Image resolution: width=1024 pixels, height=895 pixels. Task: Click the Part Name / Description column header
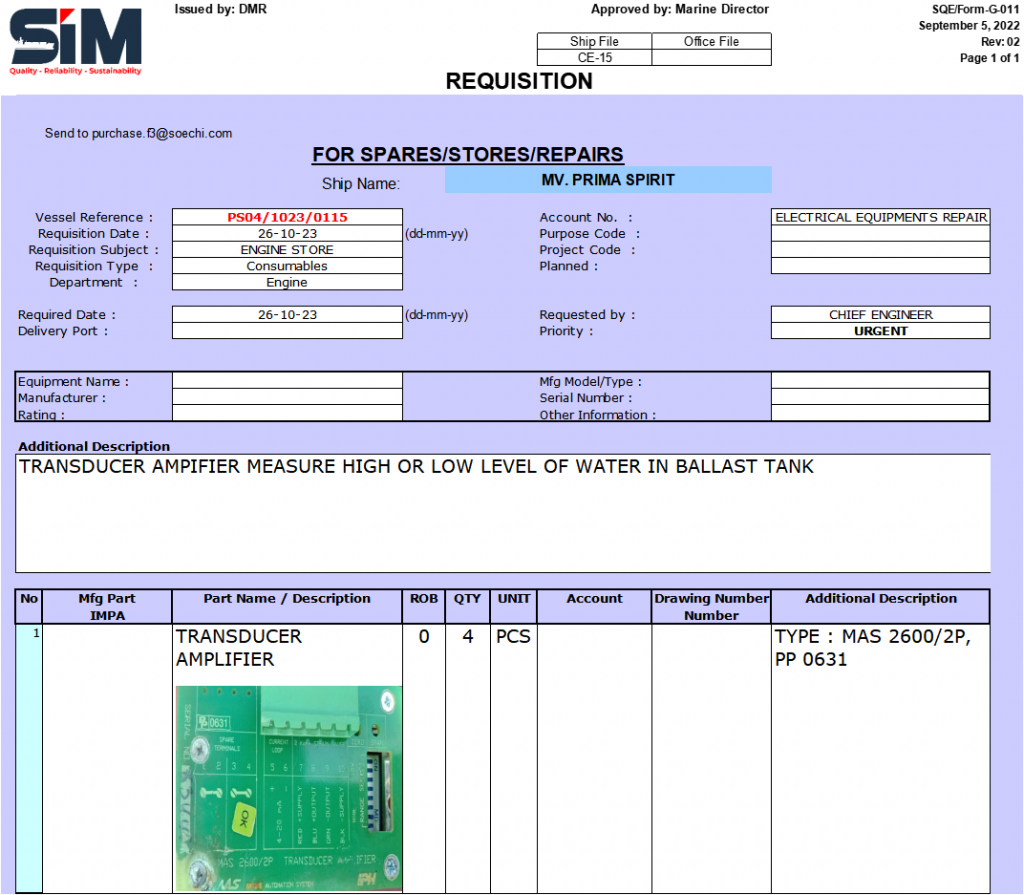pos(287,599)
